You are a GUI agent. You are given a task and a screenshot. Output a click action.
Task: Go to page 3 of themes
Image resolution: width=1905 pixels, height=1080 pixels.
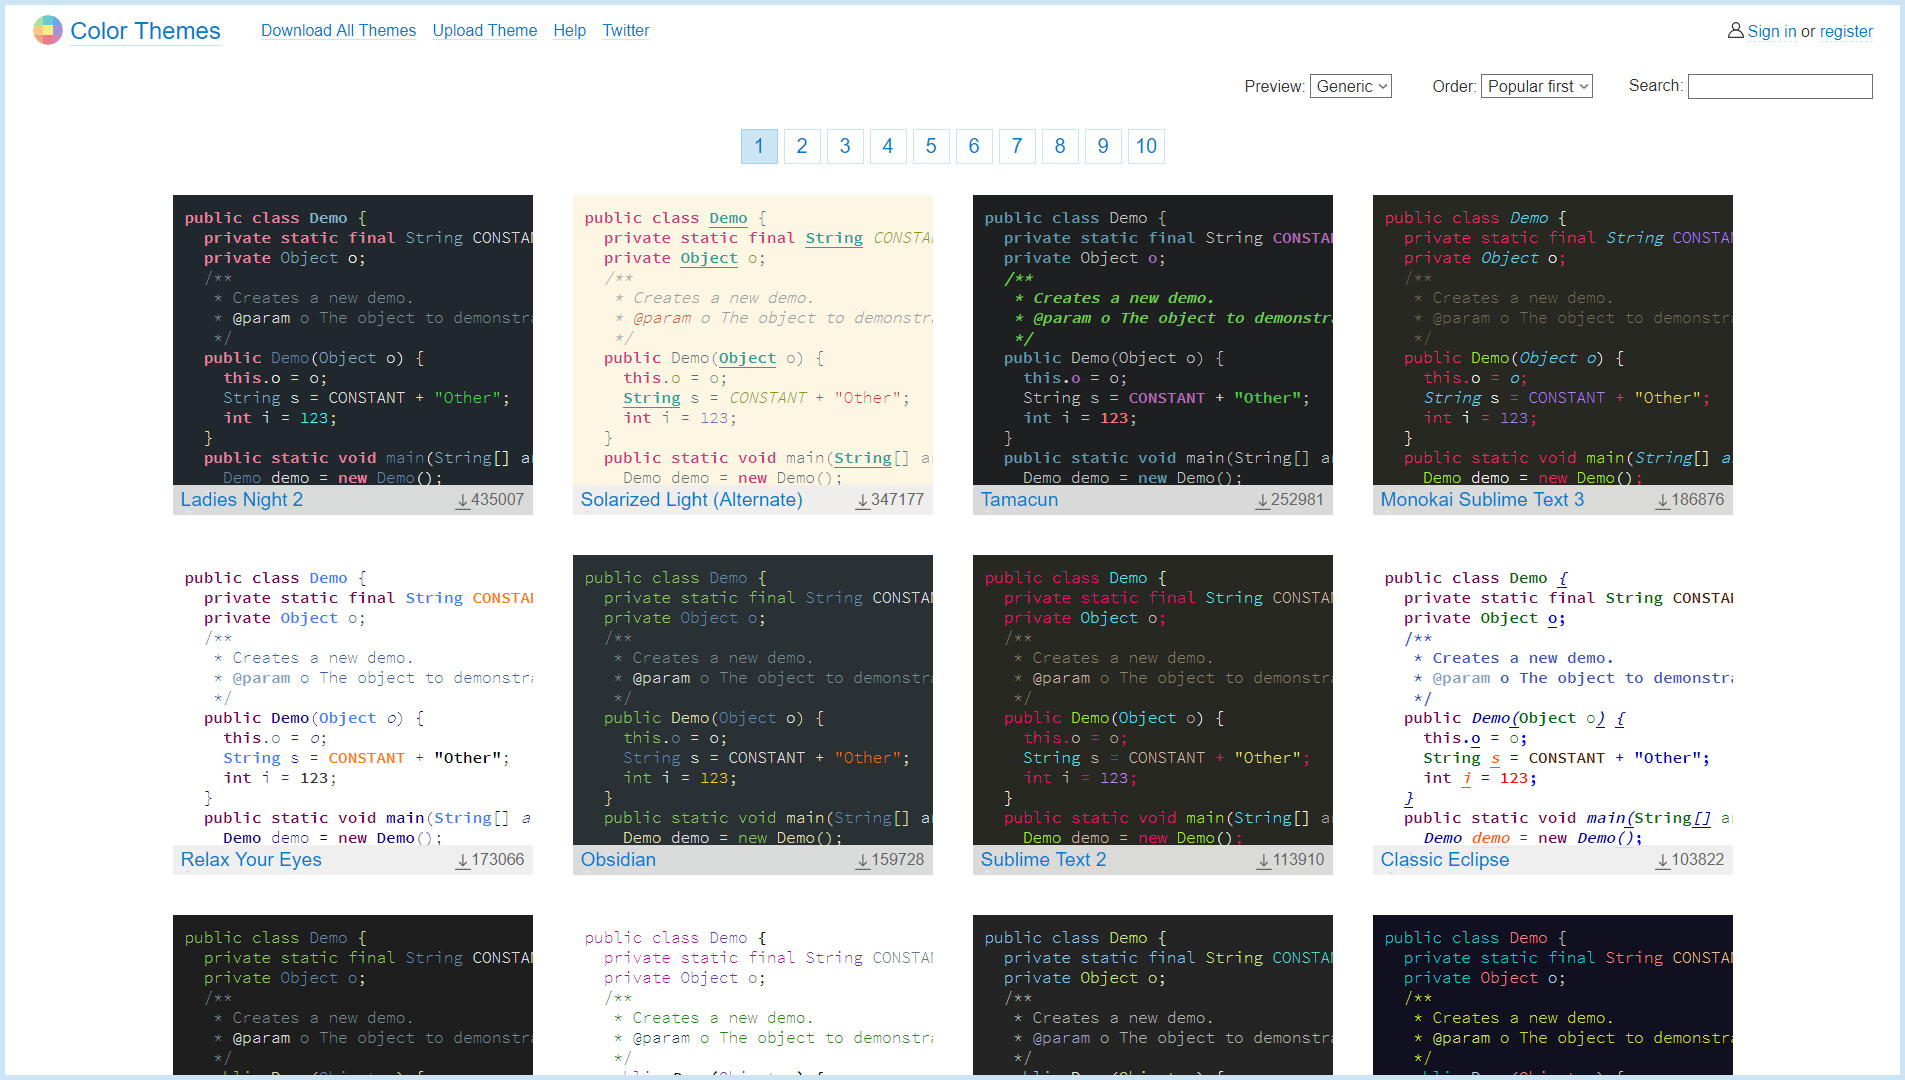(x=845, y=146)
